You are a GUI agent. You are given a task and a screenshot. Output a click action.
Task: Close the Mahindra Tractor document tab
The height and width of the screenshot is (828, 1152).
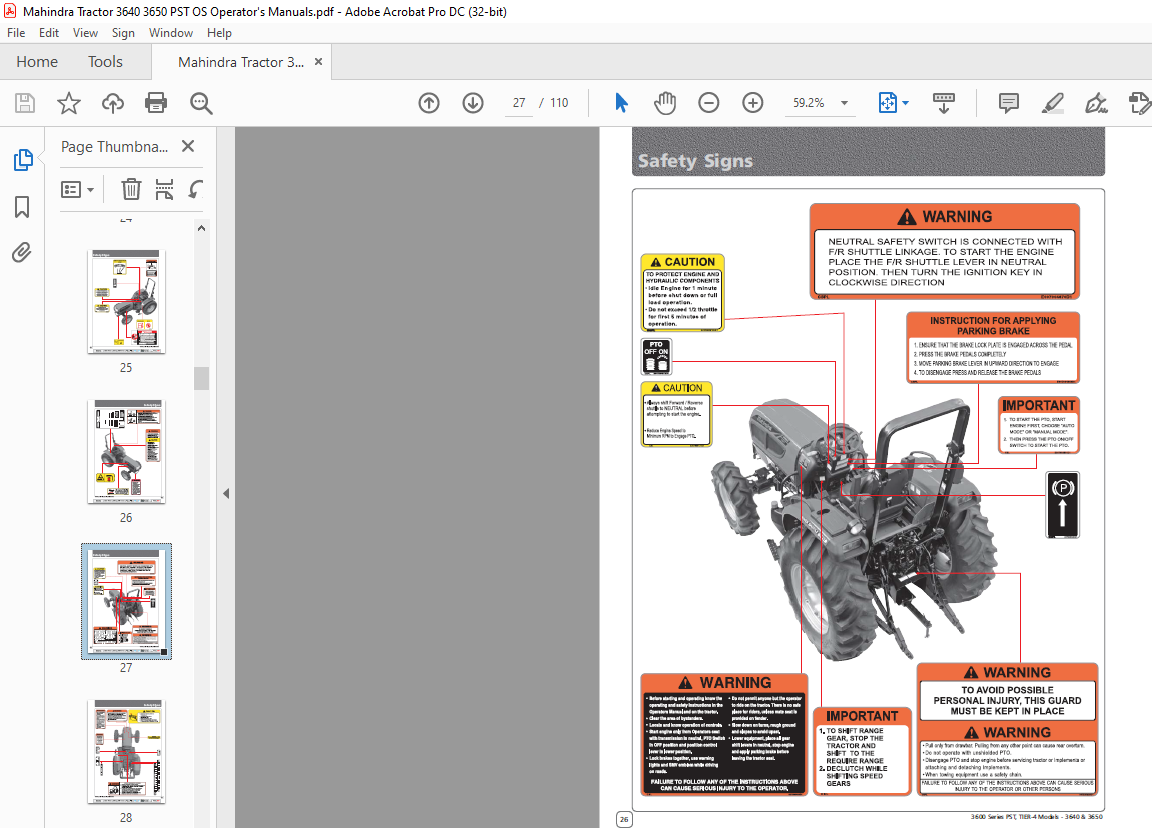(x=318, y=62)
